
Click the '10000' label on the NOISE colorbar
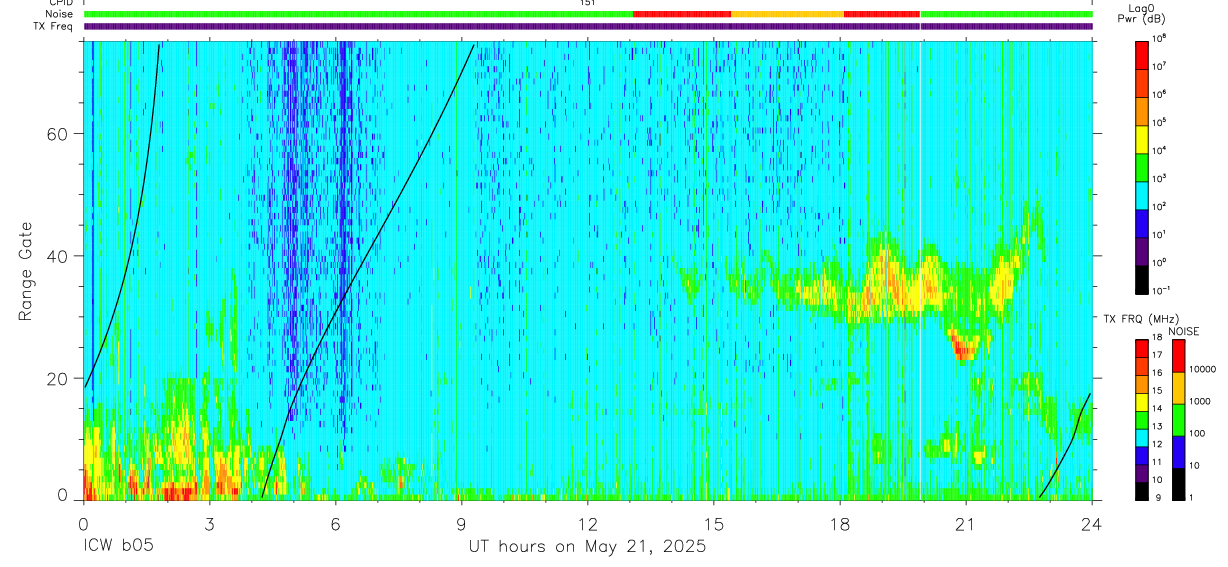click(1202, 370)
